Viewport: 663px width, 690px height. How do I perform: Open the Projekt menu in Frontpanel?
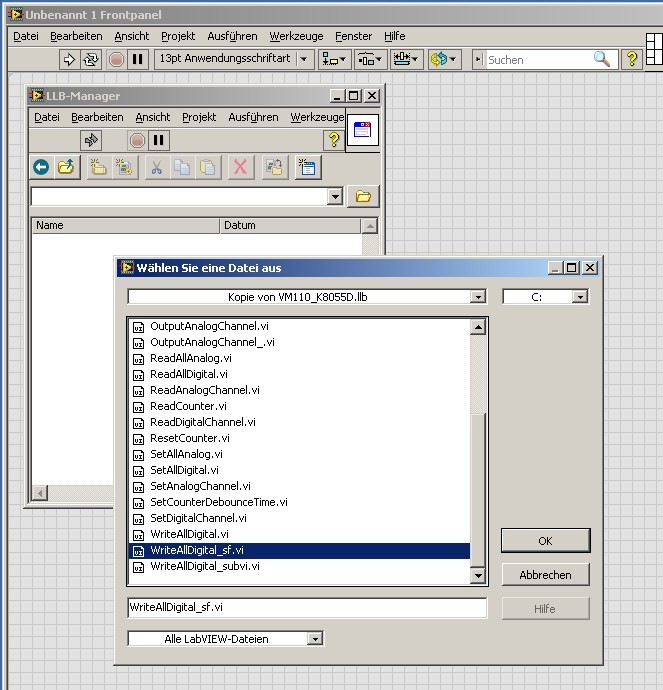[x=178, y=36]
